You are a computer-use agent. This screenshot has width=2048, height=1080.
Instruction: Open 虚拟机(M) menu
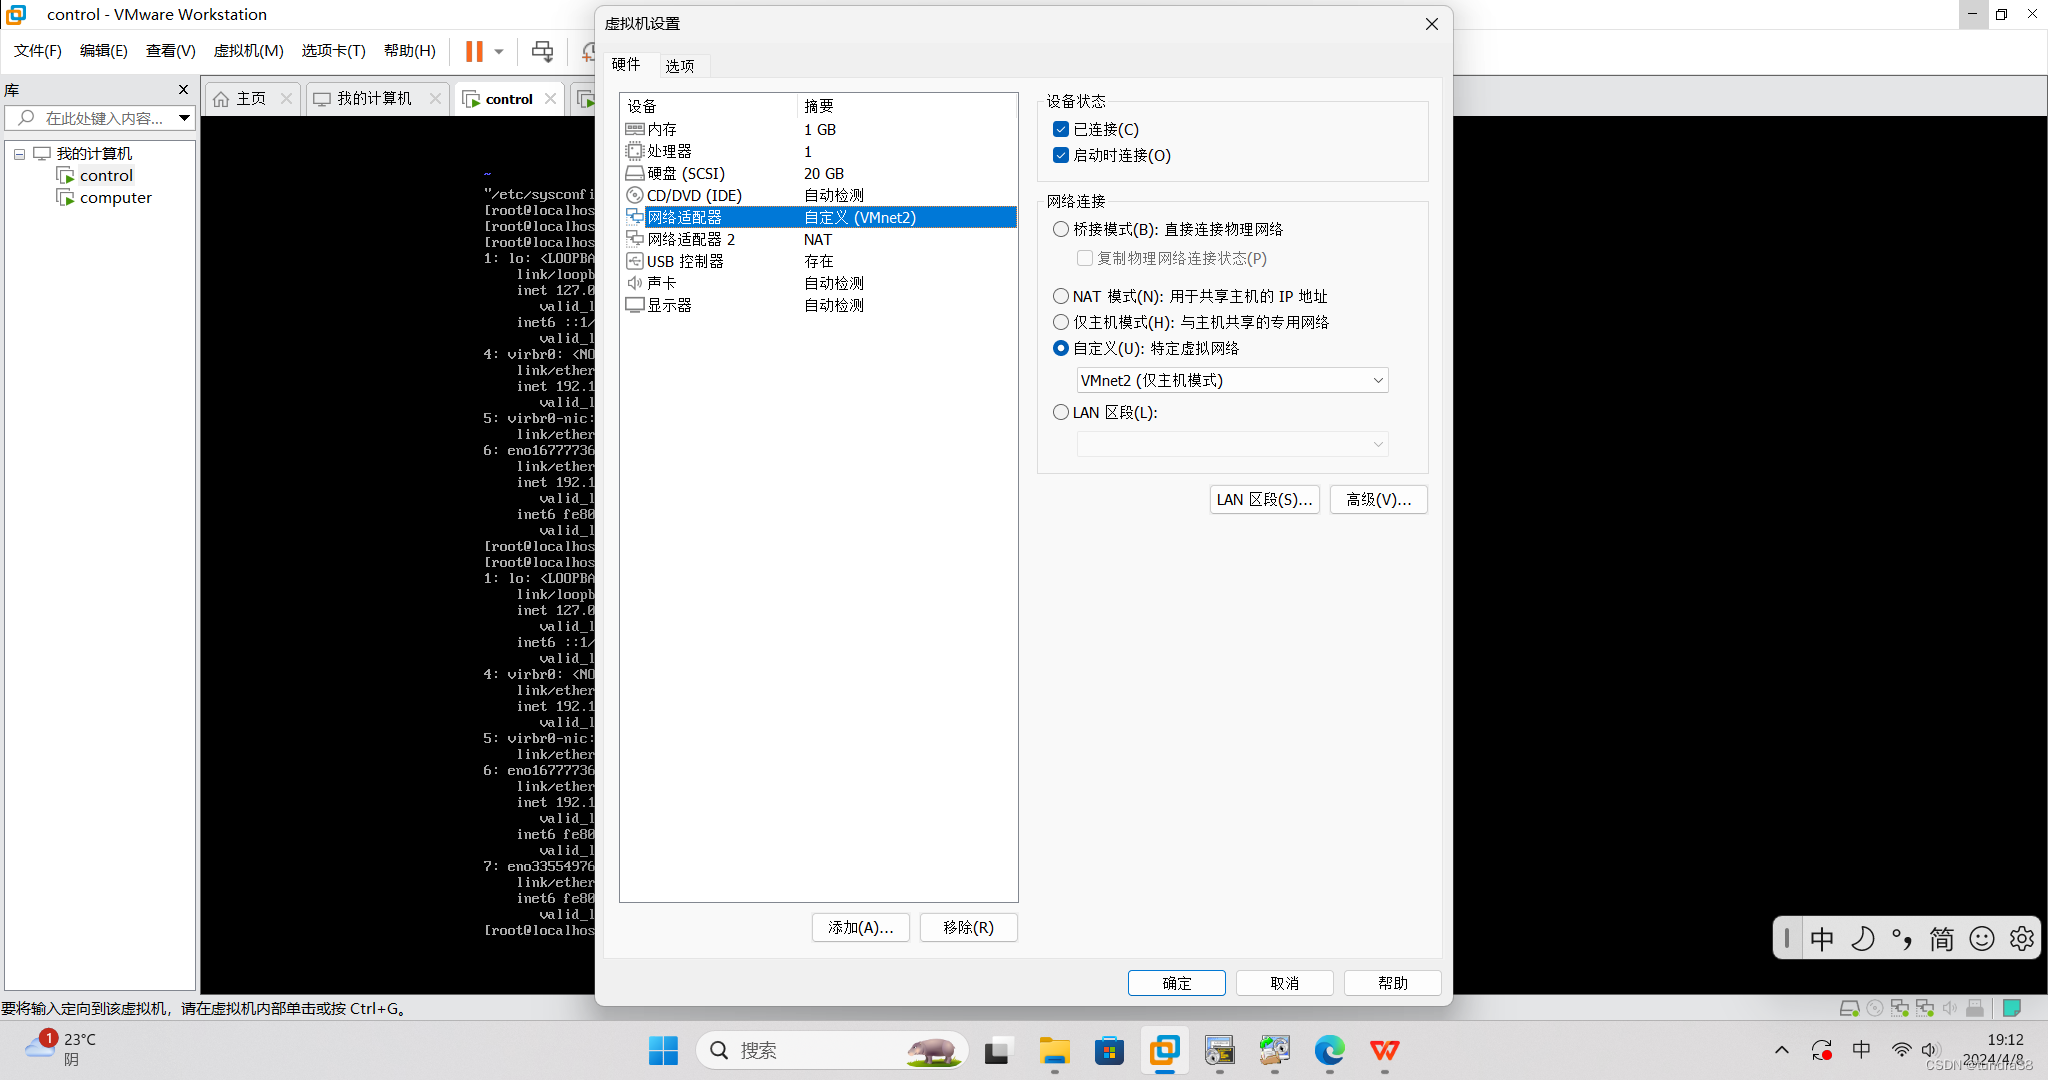click(x=249, y=51)
